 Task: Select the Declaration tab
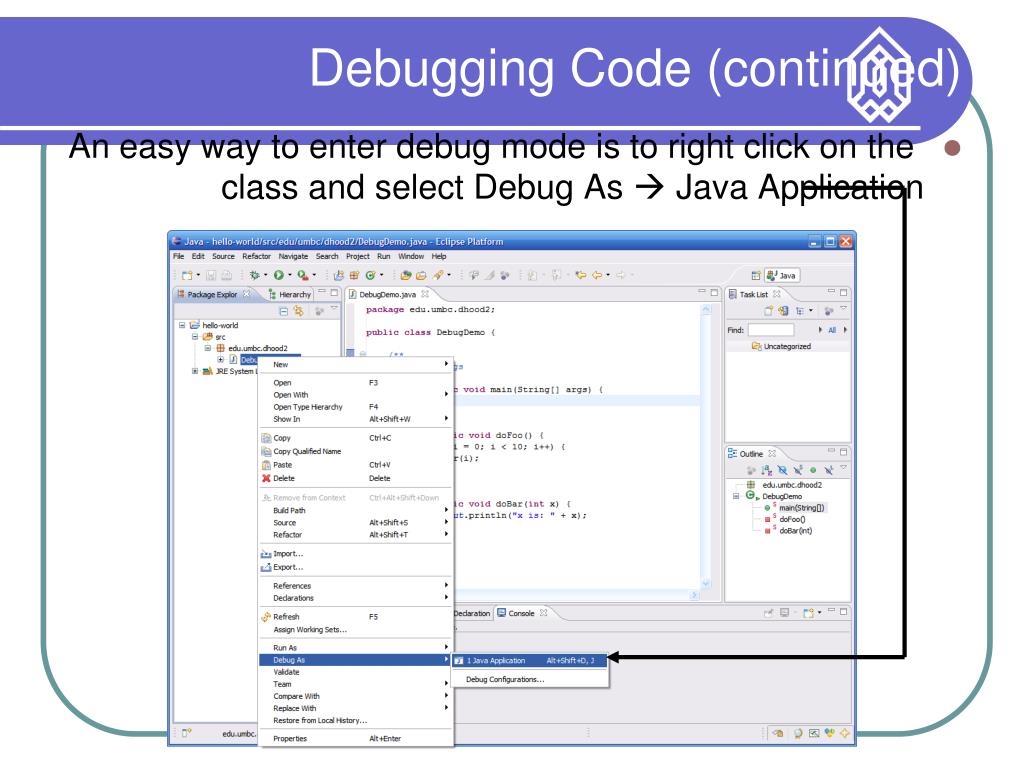(472, 613)
